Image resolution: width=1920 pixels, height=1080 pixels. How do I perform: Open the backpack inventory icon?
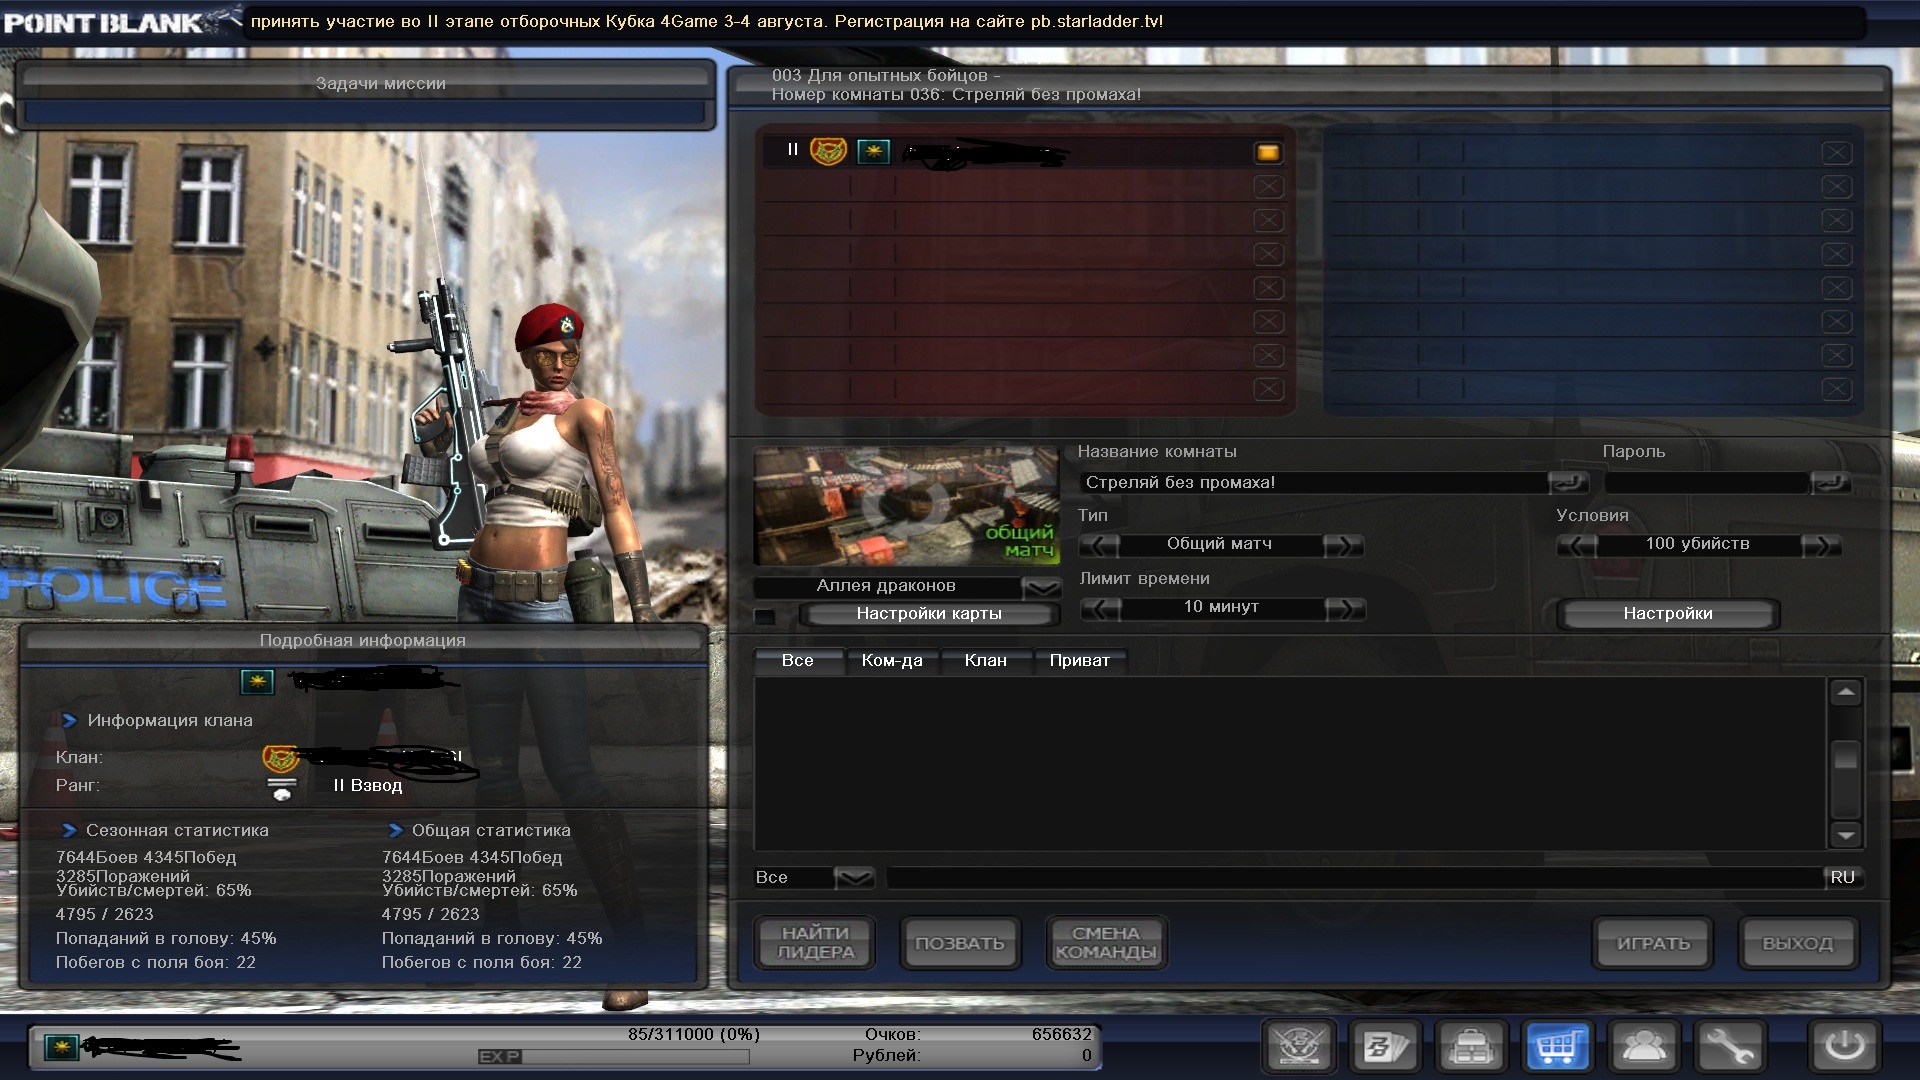point(1472,1046)
